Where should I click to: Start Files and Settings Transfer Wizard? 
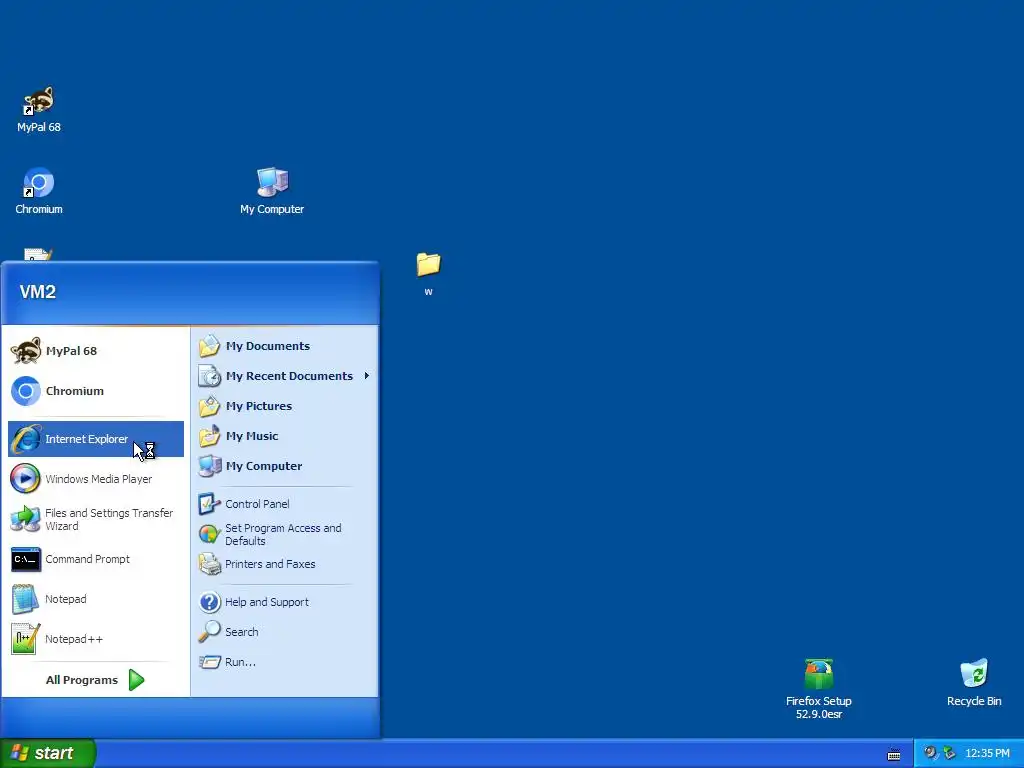click(x=96, y=519)
